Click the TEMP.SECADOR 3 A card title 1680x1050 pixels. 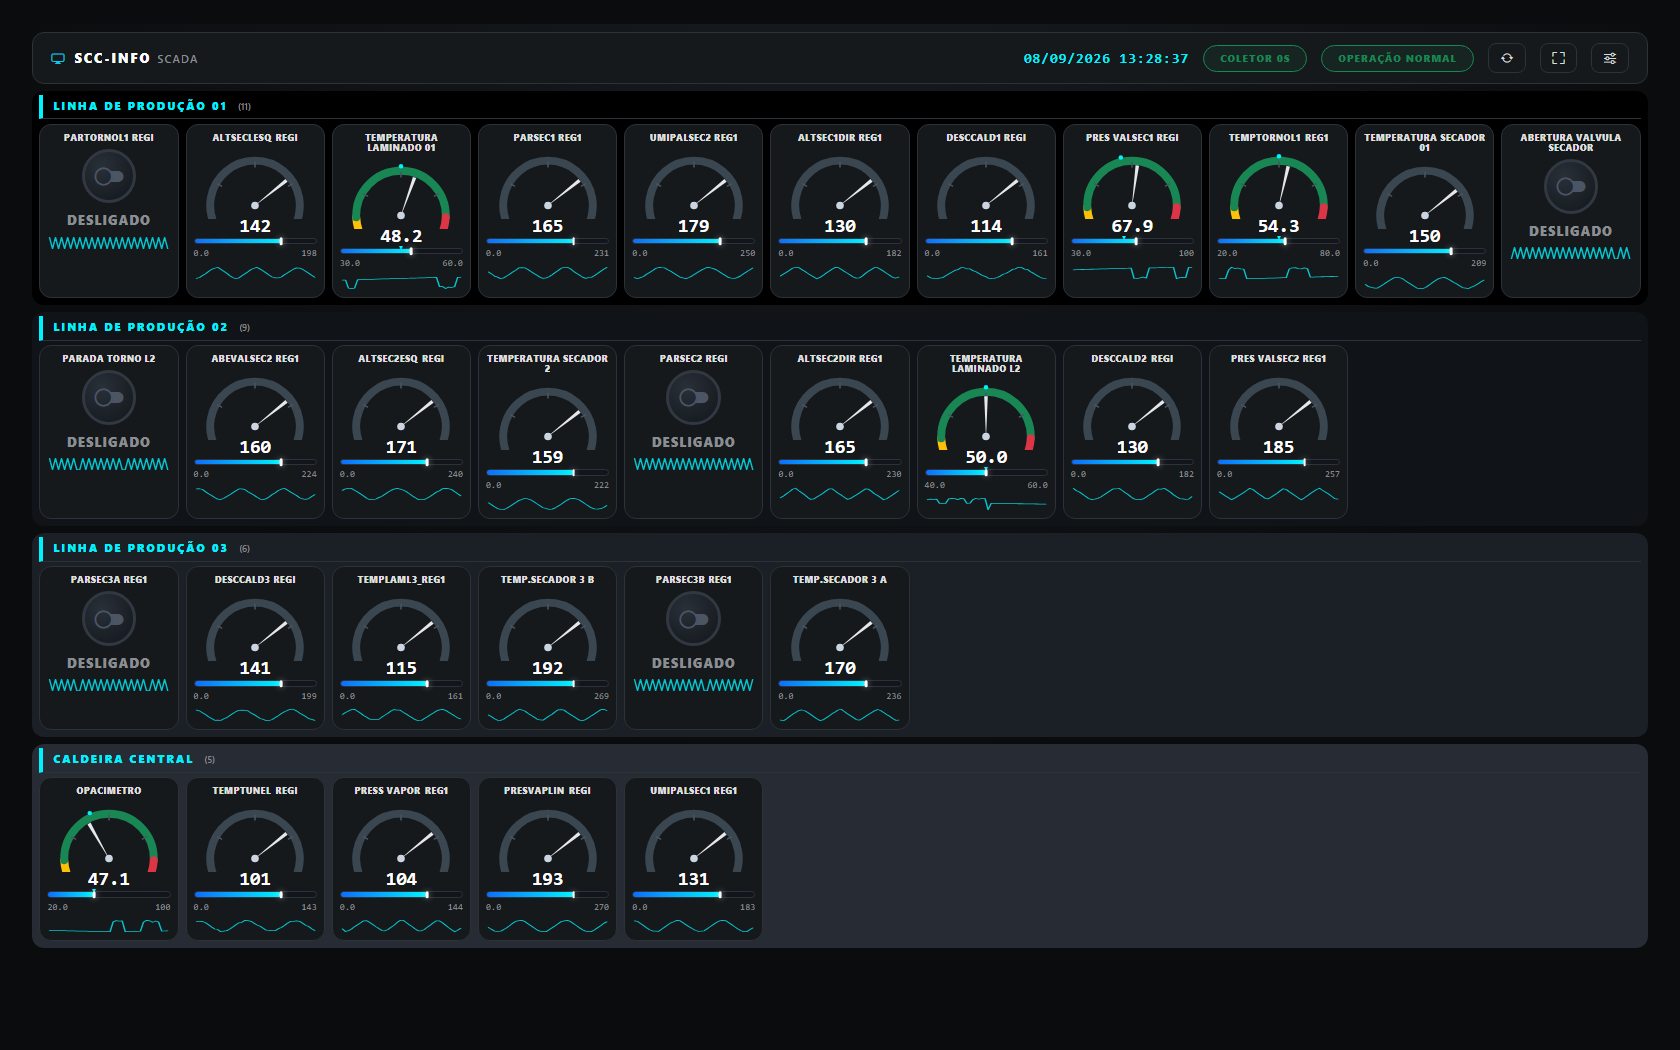(839, 580)
